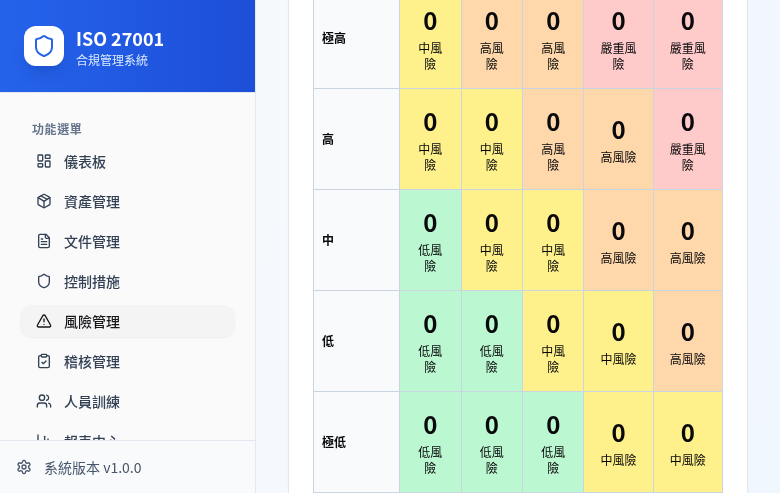Viewport: 780px width, 493px height.
Task: Click the system version gear icon
Action: click(x=24, y=467)
